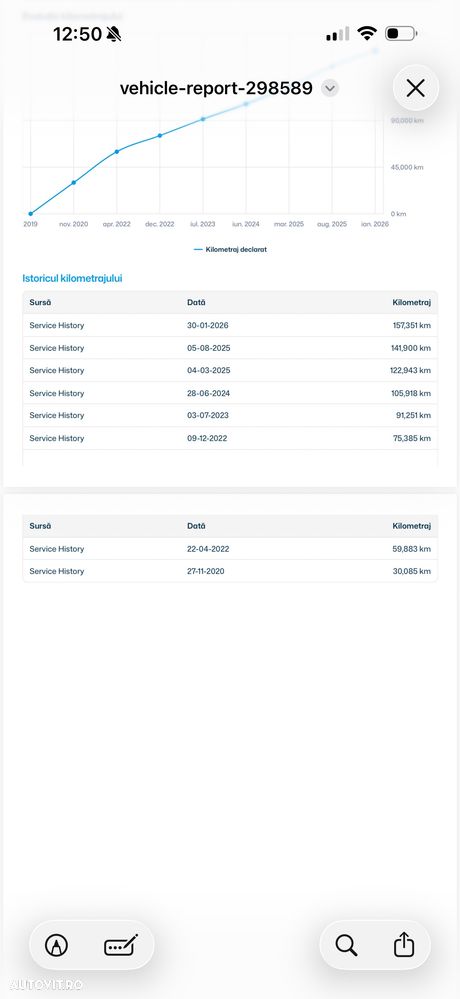Select the nov. 2020 point on chart
This screenshot has width=460, height=999.
[74, 183]
